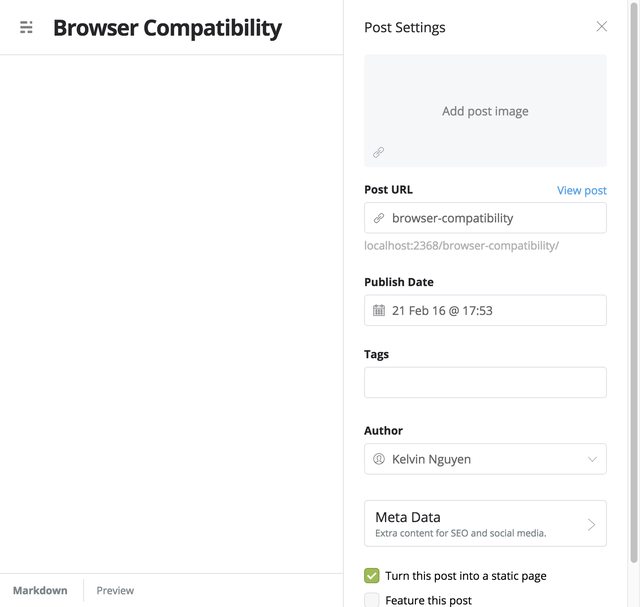Click the Author dropdown chevron arrow
Viewport: 640px width, 607px height.
592,459
